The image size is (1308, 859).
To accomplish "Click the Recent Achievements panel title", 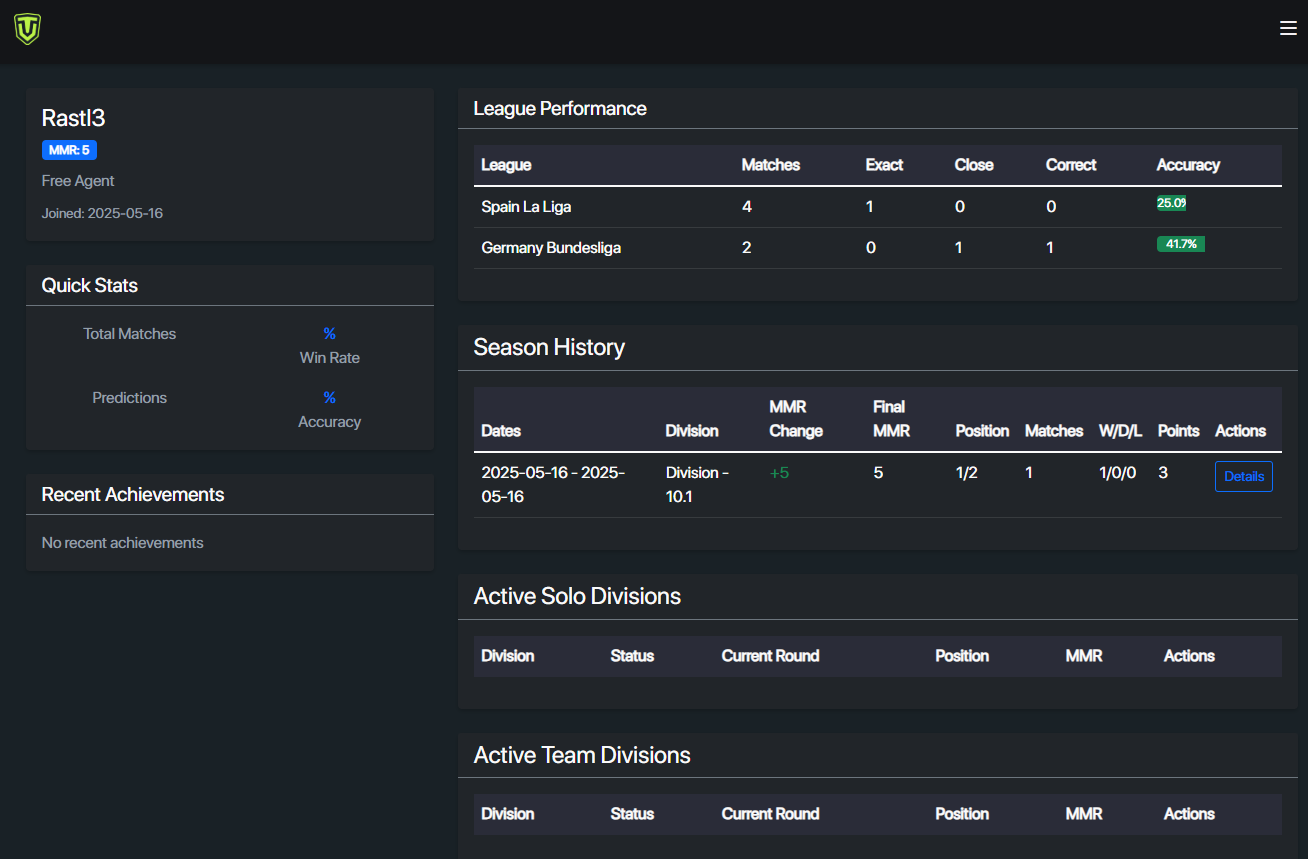I will click(x=133, y=495).
